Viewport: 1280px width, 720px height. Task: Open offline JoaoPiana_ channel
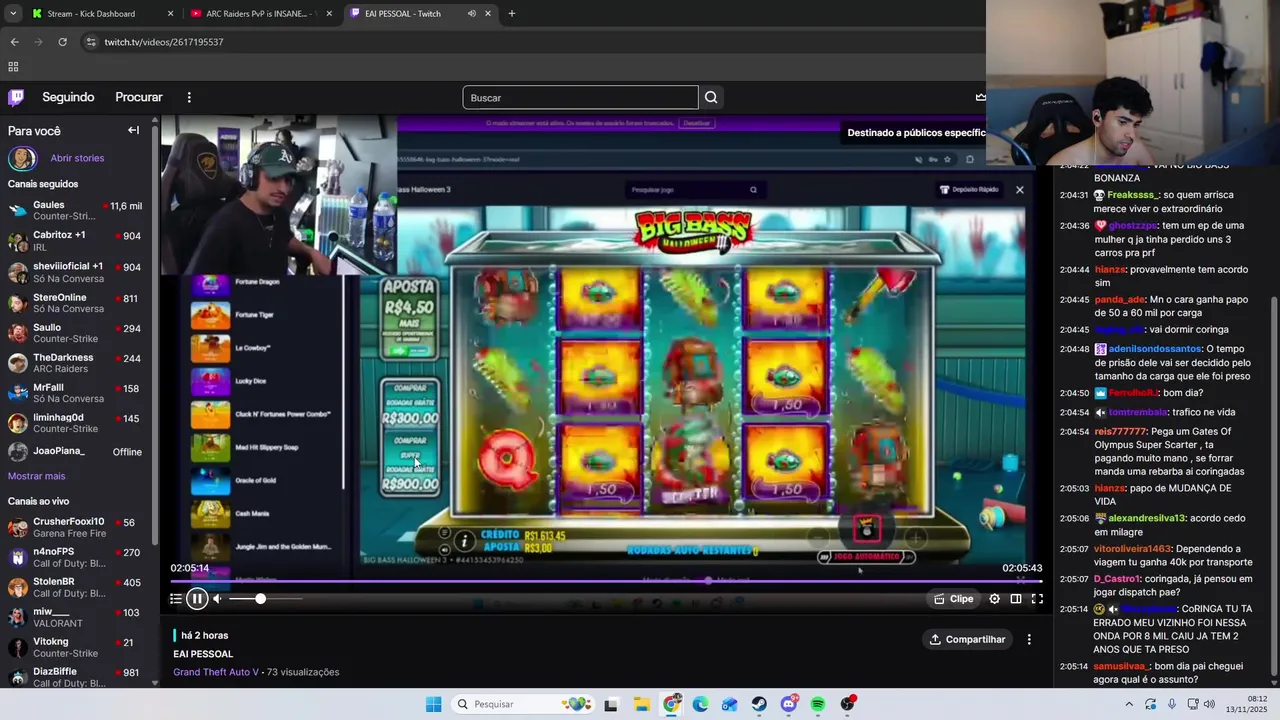point(77,452)
